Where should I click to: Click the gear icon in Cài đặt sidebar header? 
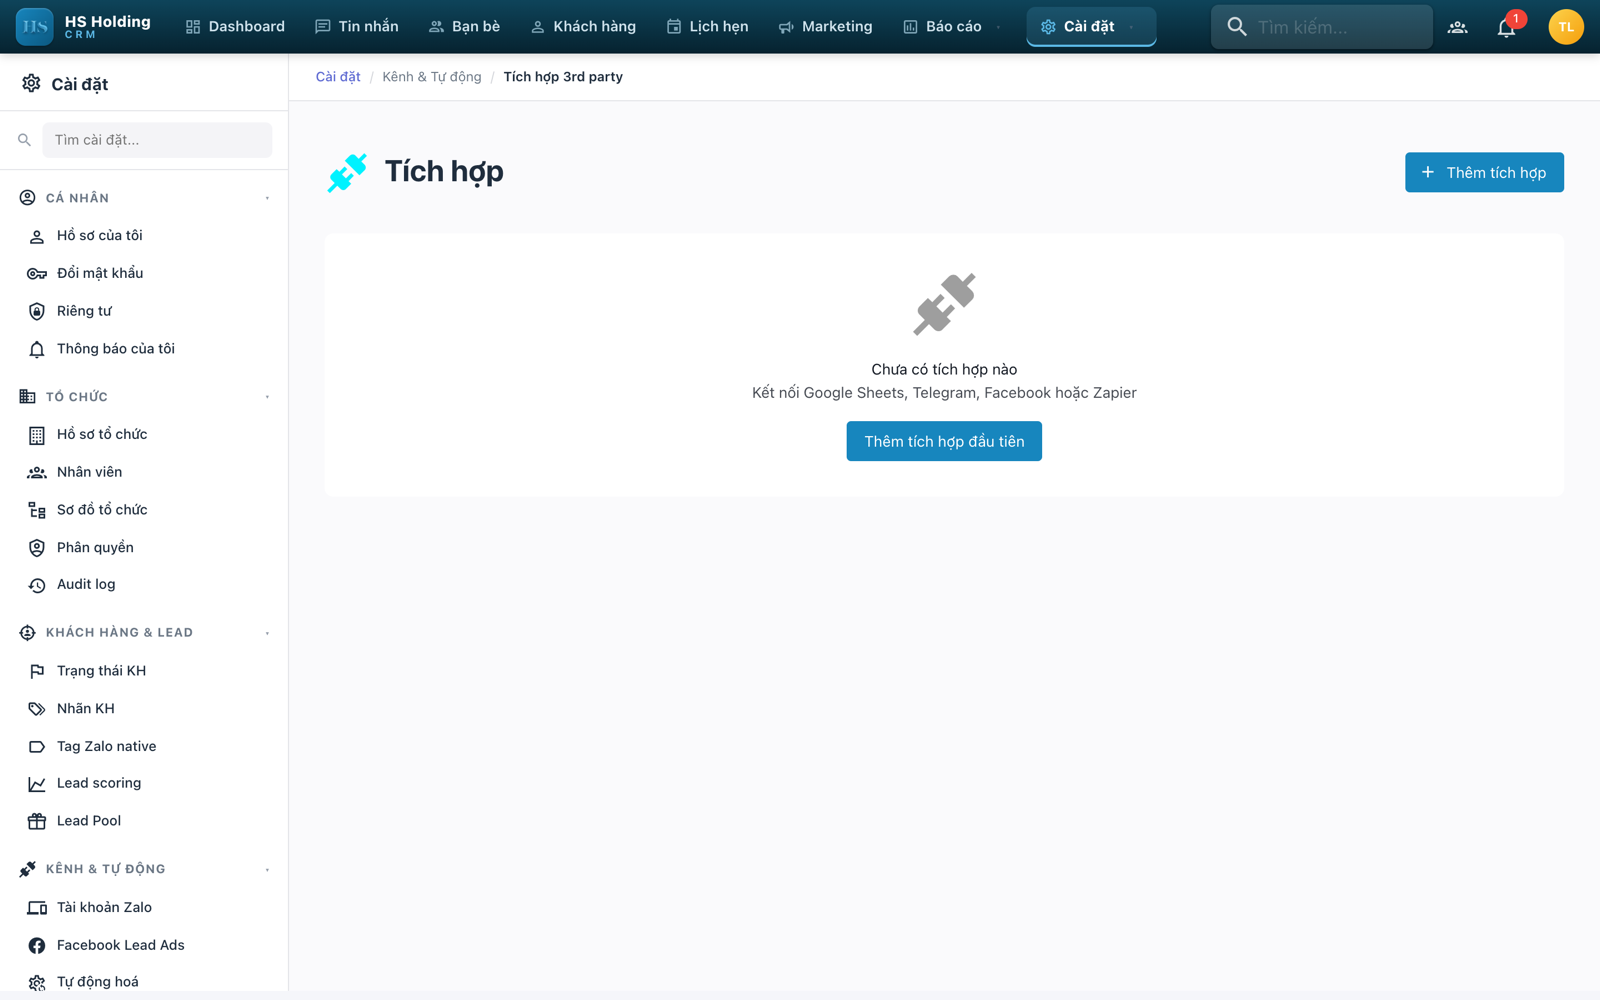[31, 84]
